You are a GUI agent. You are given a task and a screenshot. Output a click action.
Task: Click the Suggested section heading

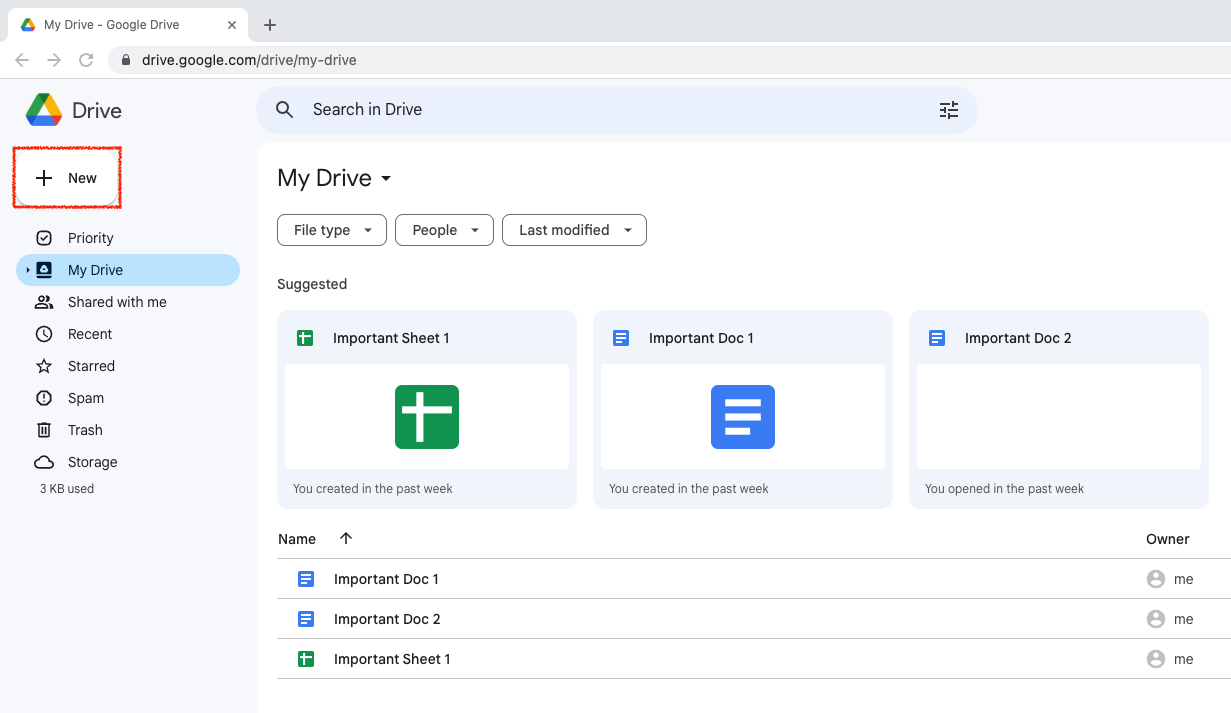coord(312,284)
